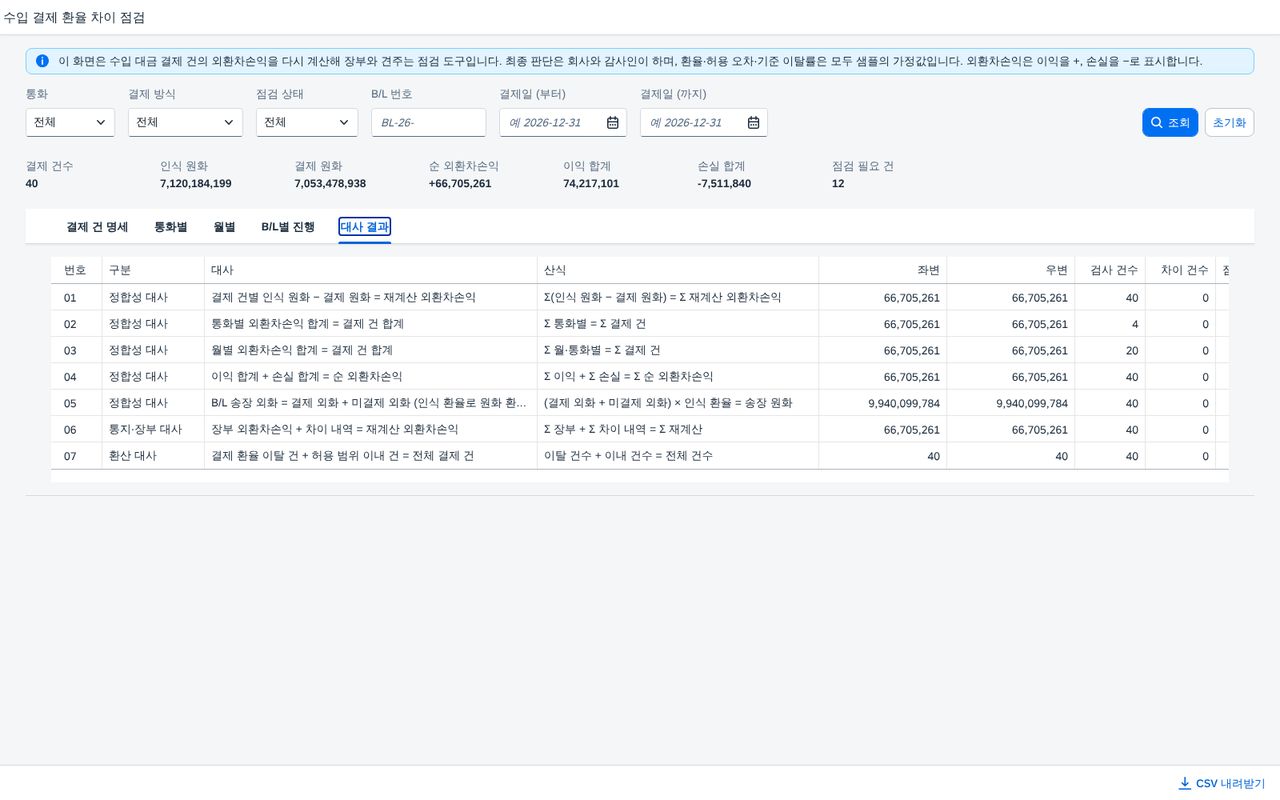The width and height of the screenshot is (1280, 800).
Task: Click the page title 수입 결제 환율 차이 점검
Action: (x=74, y=18)
